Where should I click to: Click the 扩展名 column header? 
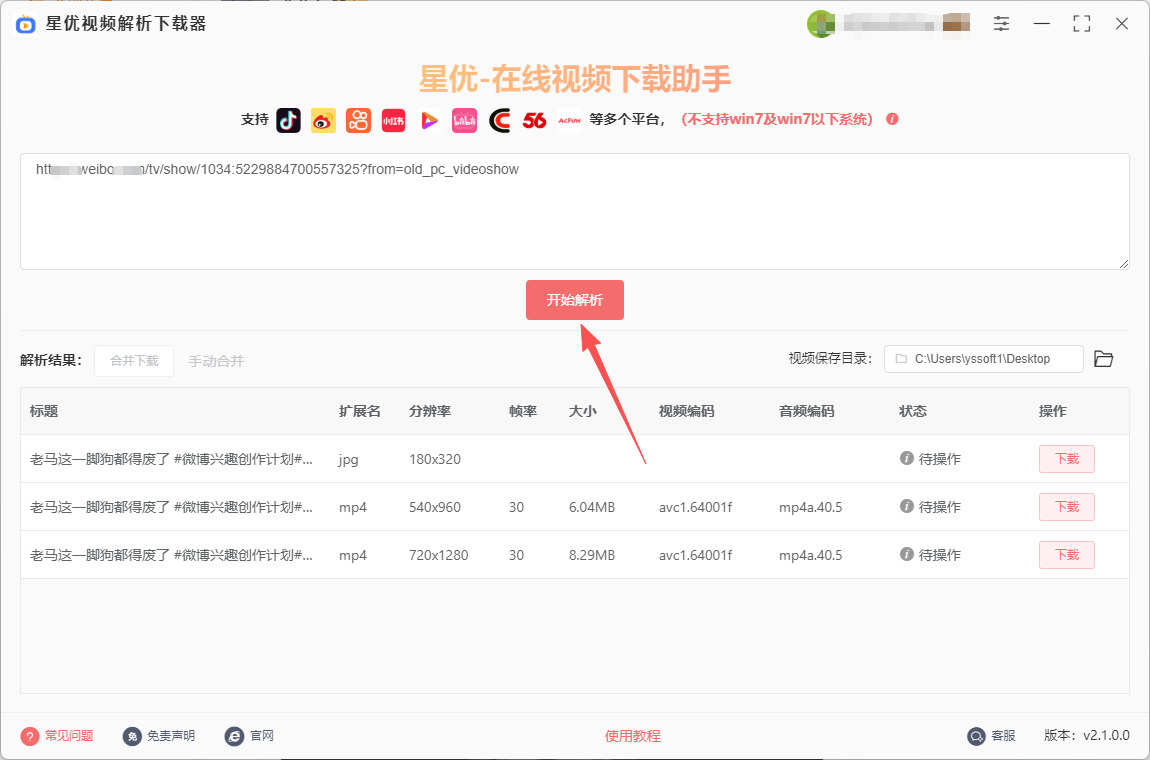coord(360,411)
